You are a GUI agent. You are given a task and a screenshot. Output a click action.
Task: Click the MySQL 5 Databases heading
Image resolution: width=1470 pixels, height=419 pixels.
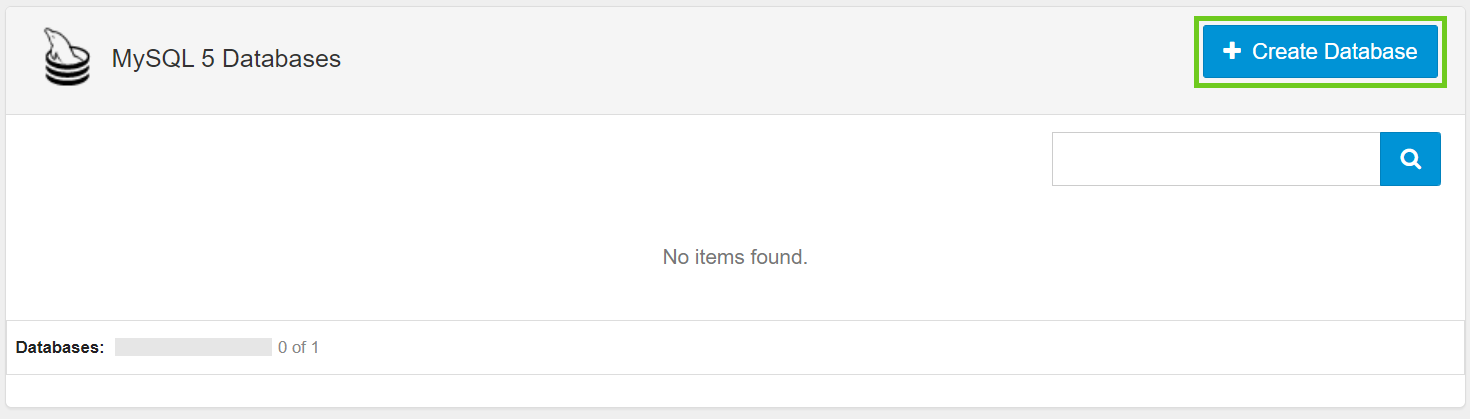point(226,59)
